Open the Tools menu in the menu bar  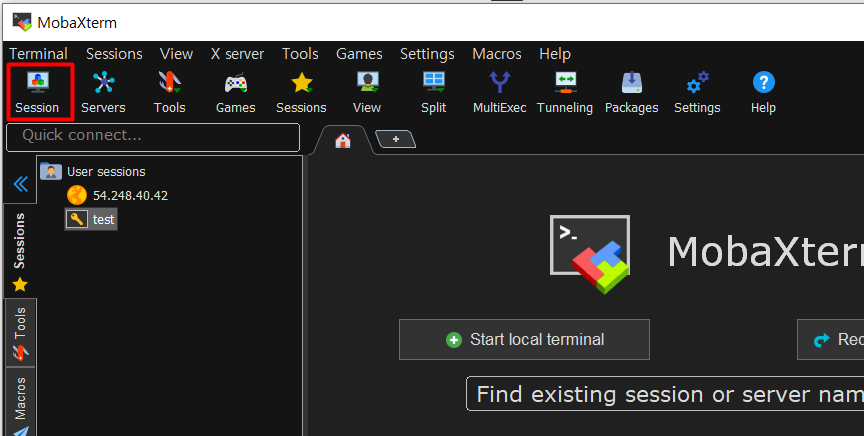[x=300, y=54]
